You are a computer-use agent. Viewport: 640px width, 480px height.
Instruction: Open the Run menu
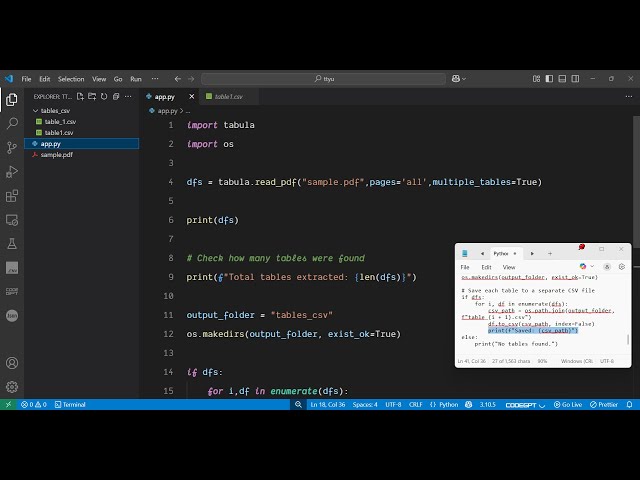136,79
